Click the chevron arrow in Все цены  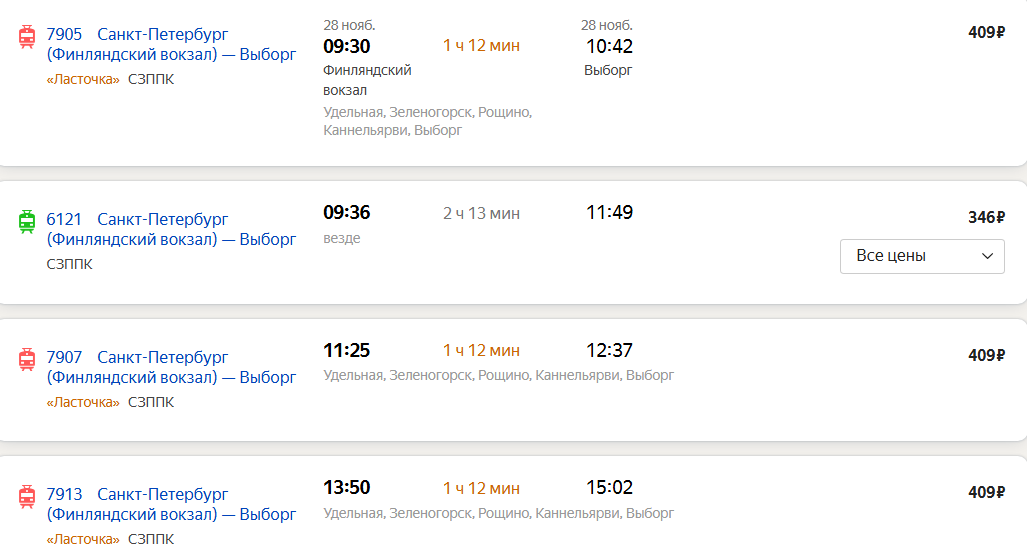pos(988,256)
